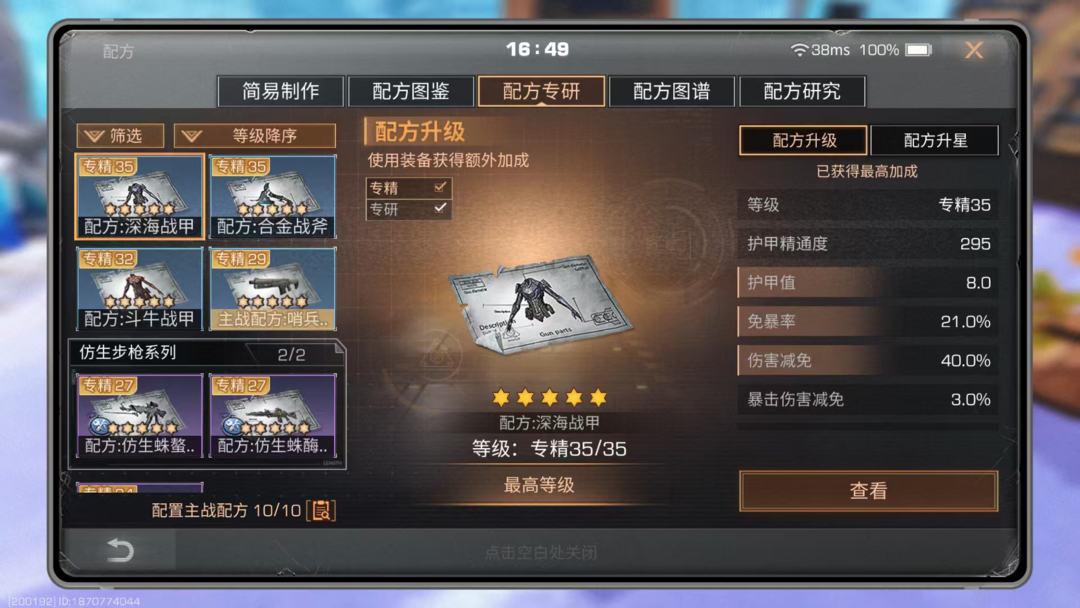This screenshot has height=608, width=1080.
Task: Toggle the 专精 checkbox
Action: click(x=440, y=187)
